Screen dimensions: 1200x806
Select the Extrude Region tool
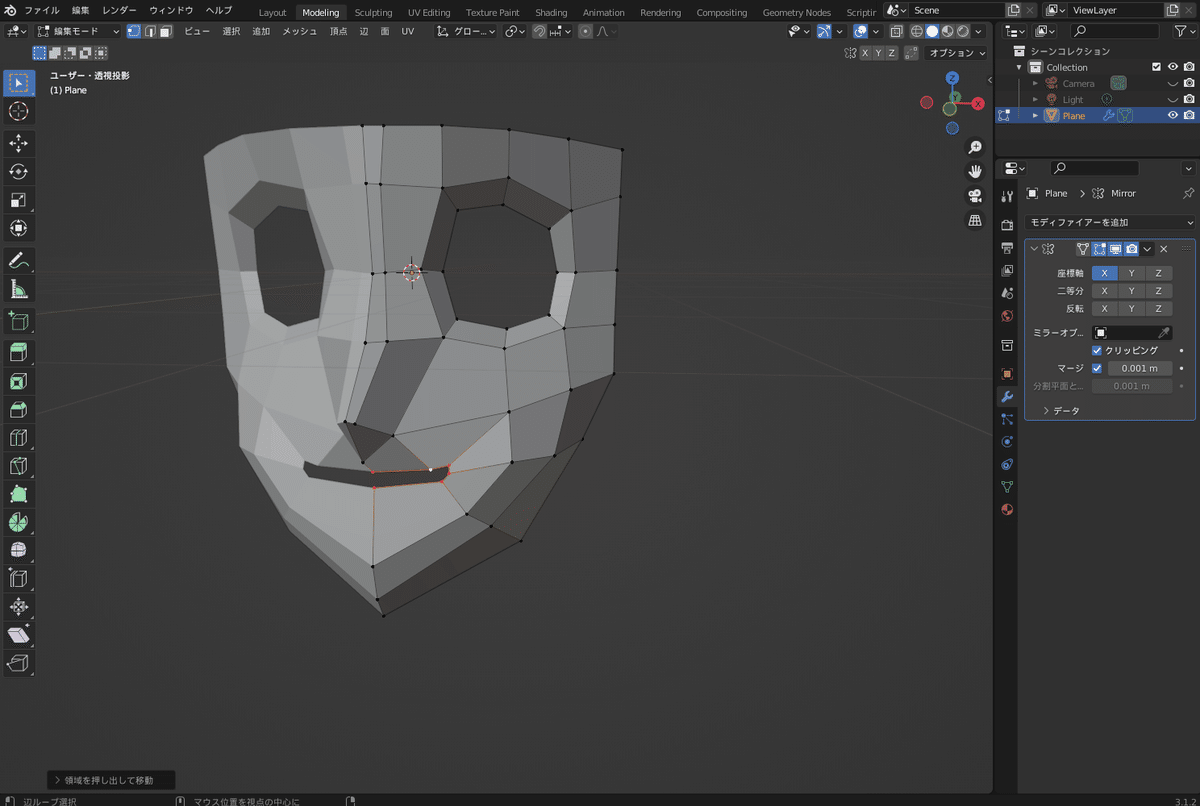coord(19,353)
